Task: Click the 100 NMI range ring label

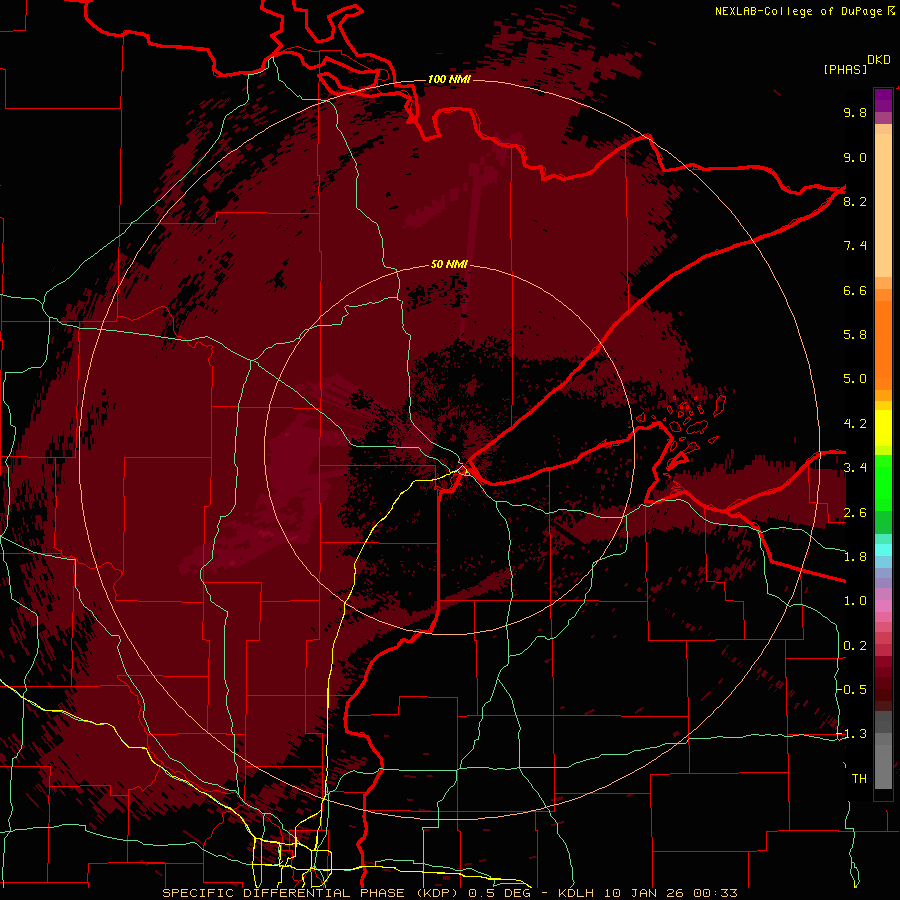Action: [449, 79]
